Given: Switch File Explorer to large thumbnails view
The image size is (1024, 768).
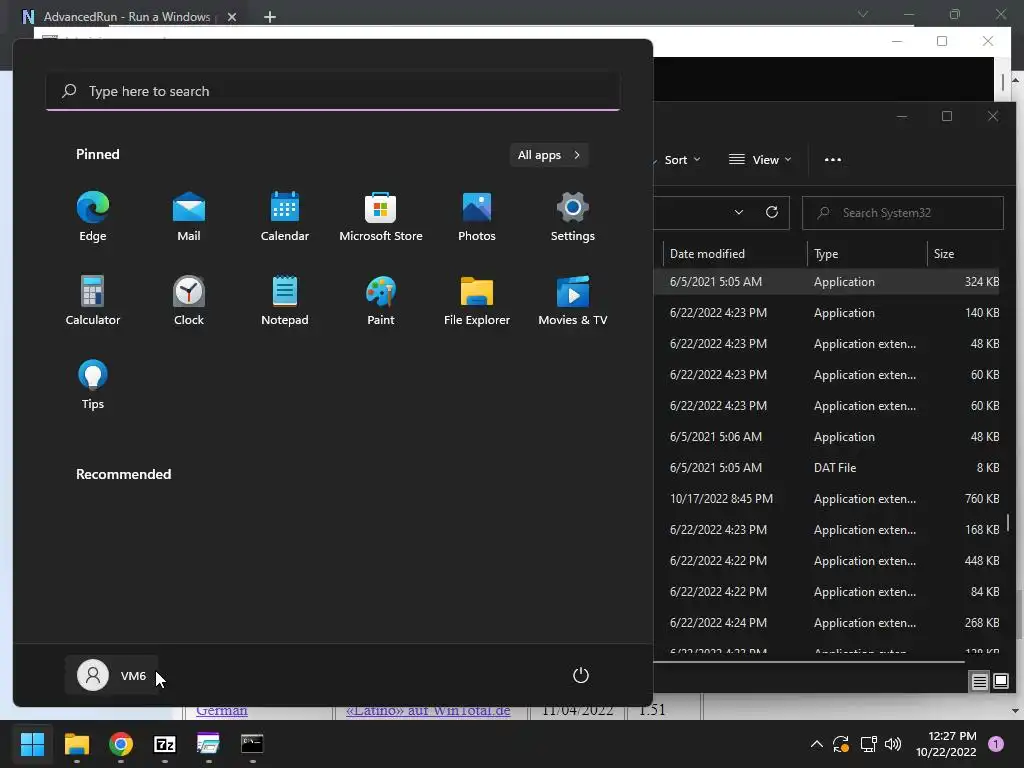Looking at the screenshot, I should pos(1001,682).
